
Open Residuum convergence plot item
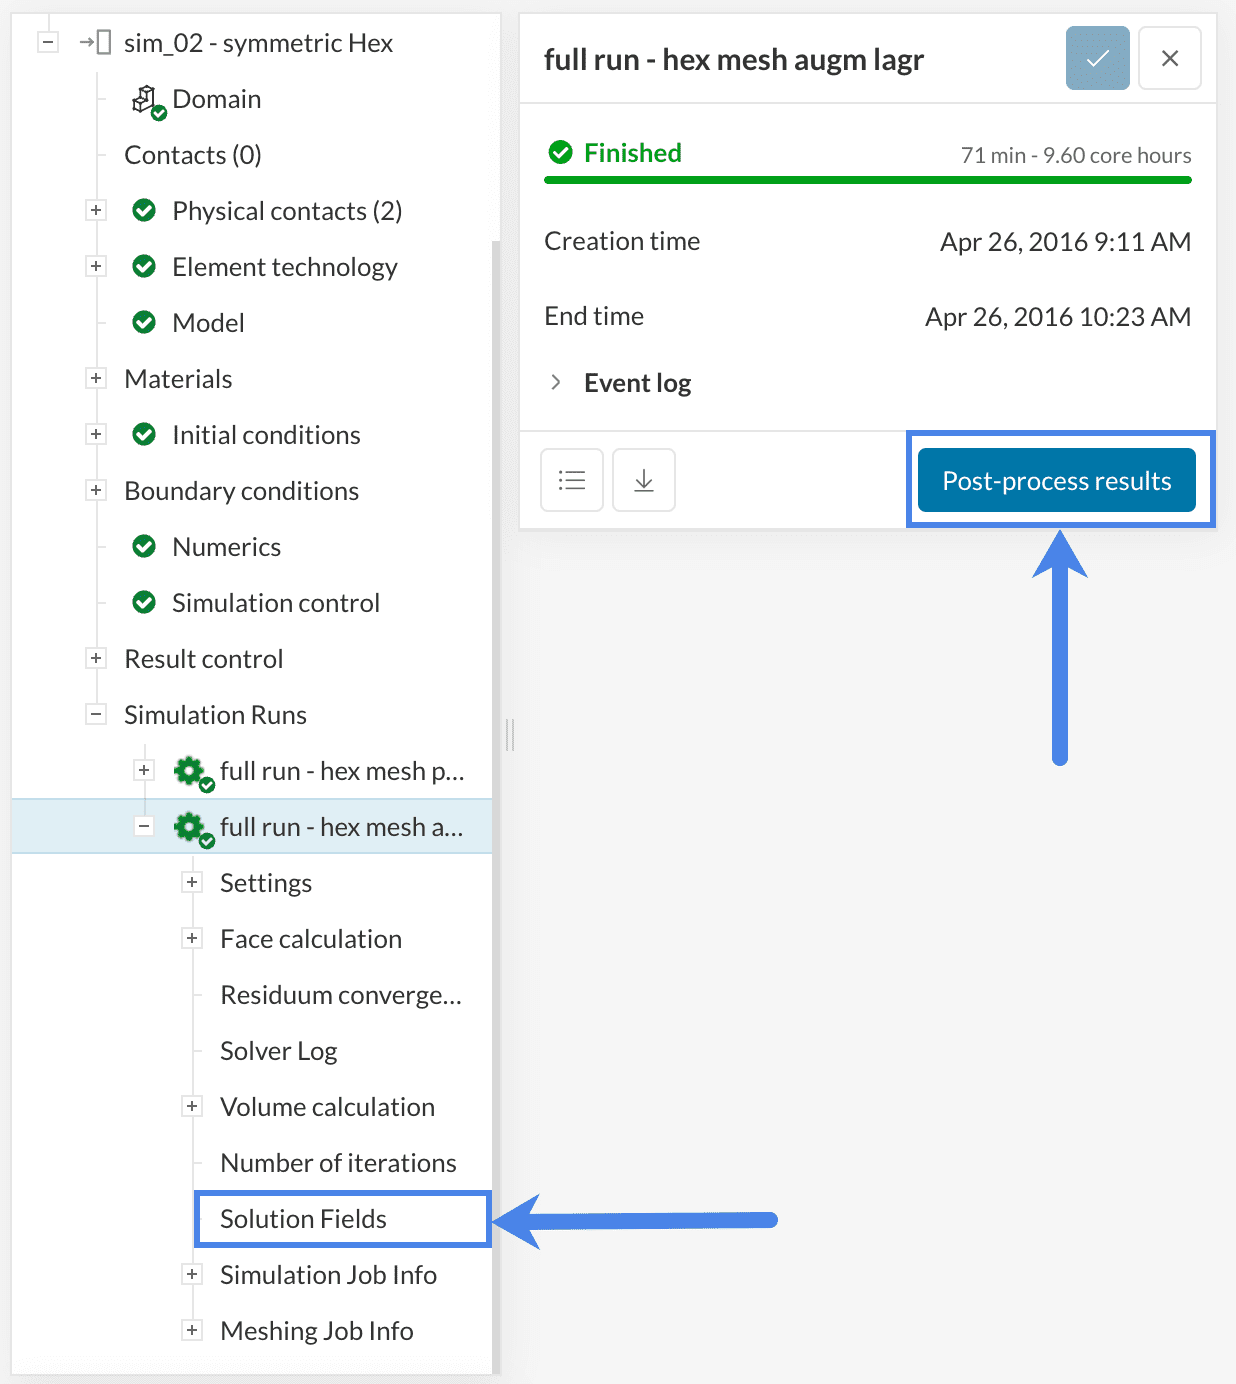pos(340,995)
